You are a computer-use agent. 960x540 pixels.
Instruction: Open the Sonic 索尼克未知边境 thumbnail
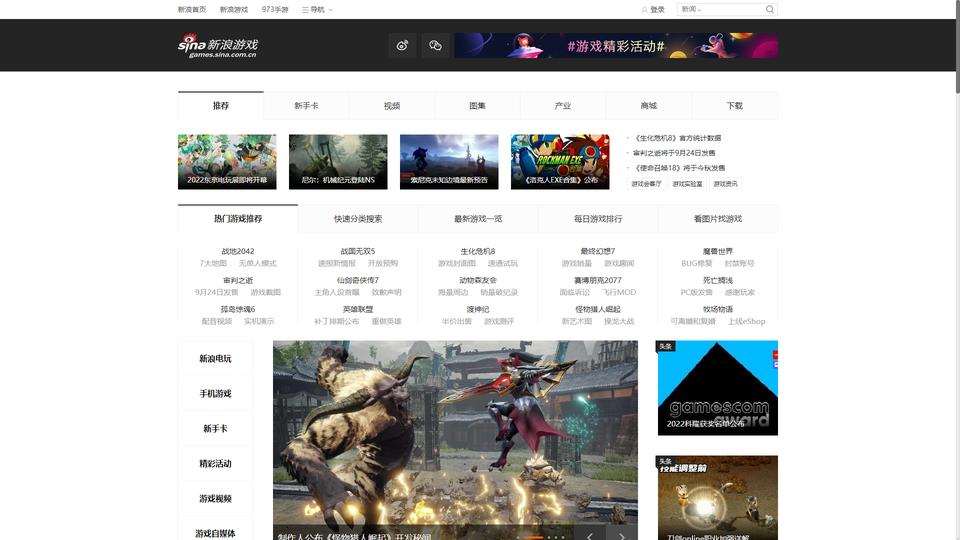click(x=449, y=162)
